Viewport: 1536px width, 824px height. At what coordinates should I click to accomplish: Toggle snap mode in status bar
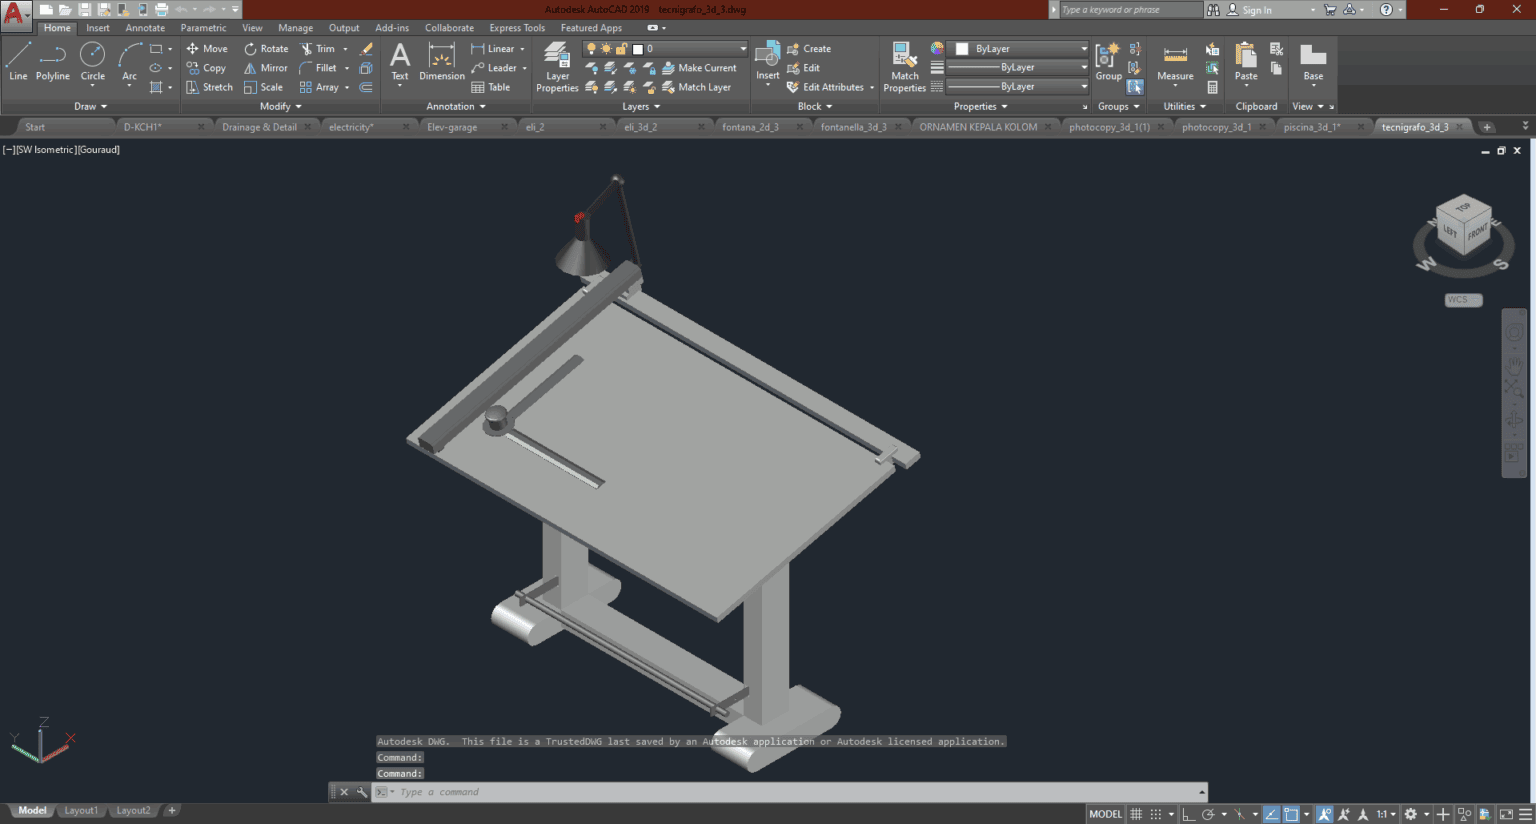tap(1155, 814)
